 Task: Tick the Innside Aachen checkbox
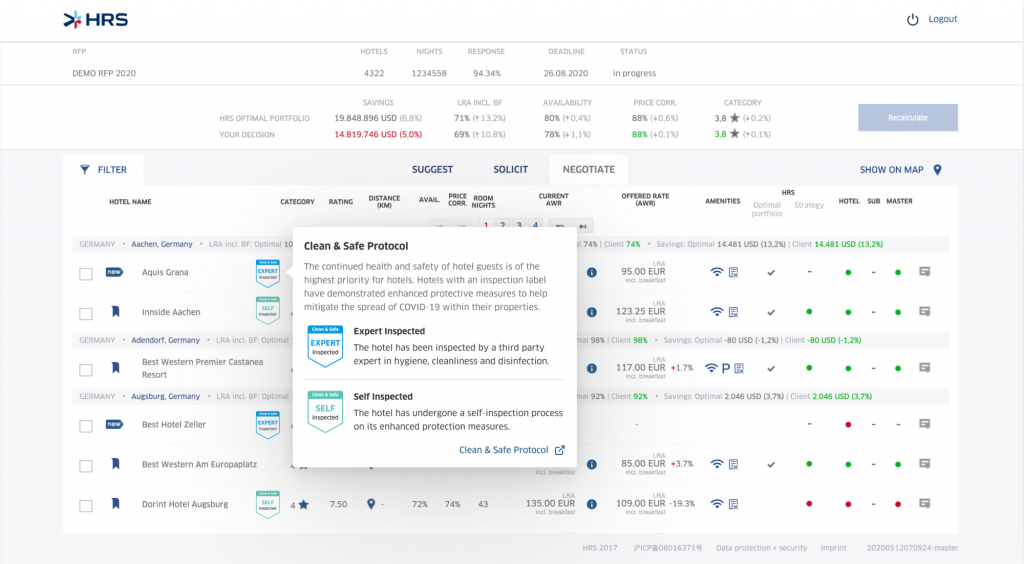[x=86, y=313]
